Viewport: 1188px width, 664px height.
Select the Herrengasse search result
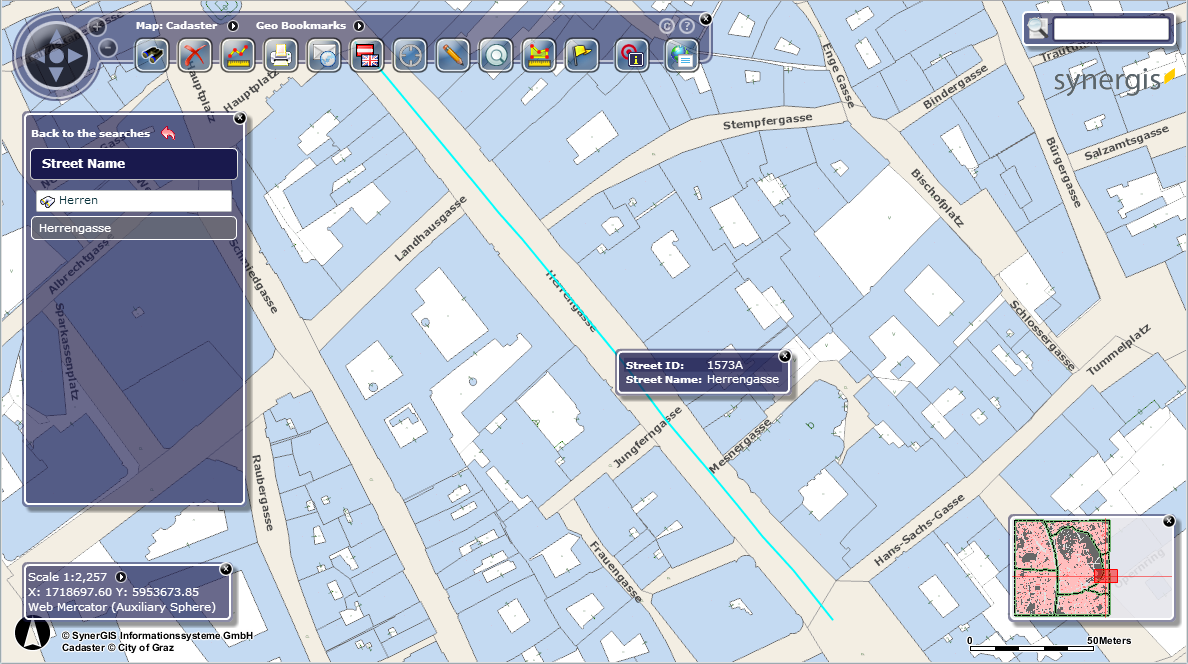coord(133,228)
